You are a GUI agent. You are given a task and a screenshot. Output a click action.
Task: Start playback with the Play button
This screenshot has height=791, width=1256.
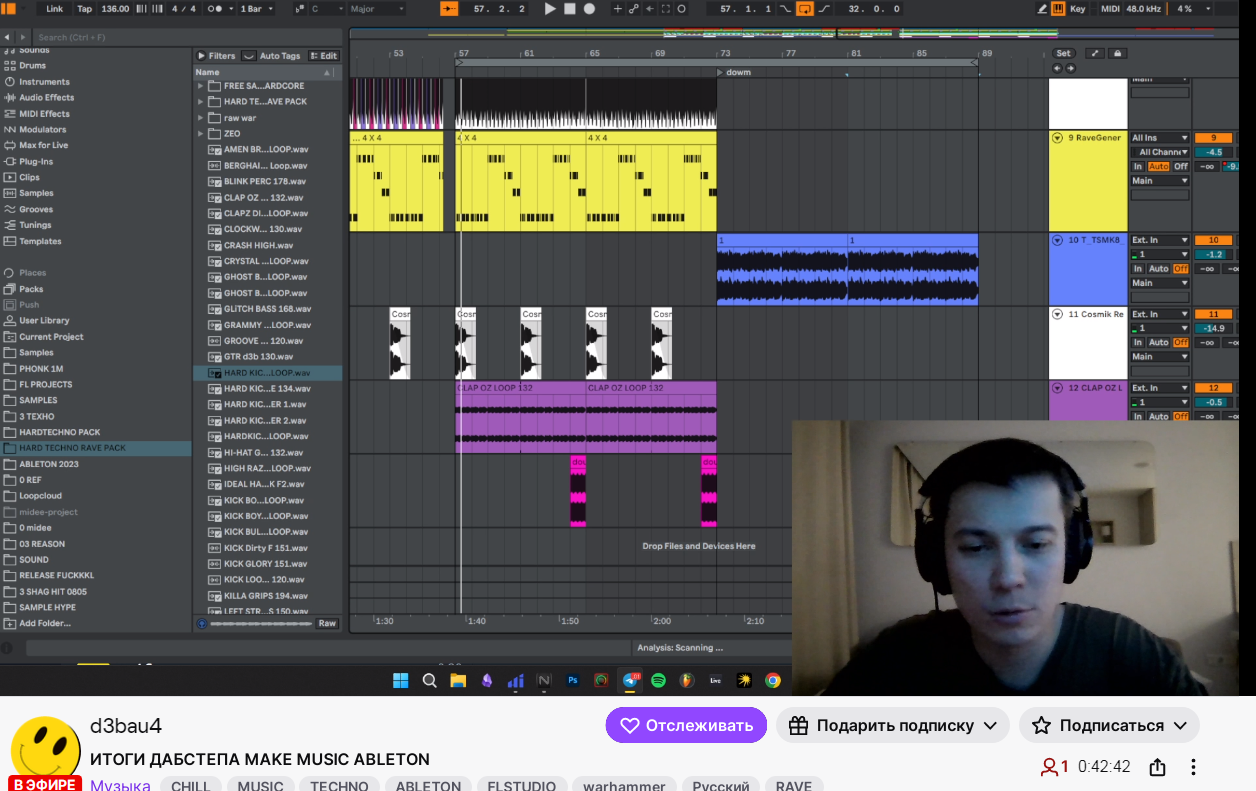pyautogui.click(x=550, y=9)
